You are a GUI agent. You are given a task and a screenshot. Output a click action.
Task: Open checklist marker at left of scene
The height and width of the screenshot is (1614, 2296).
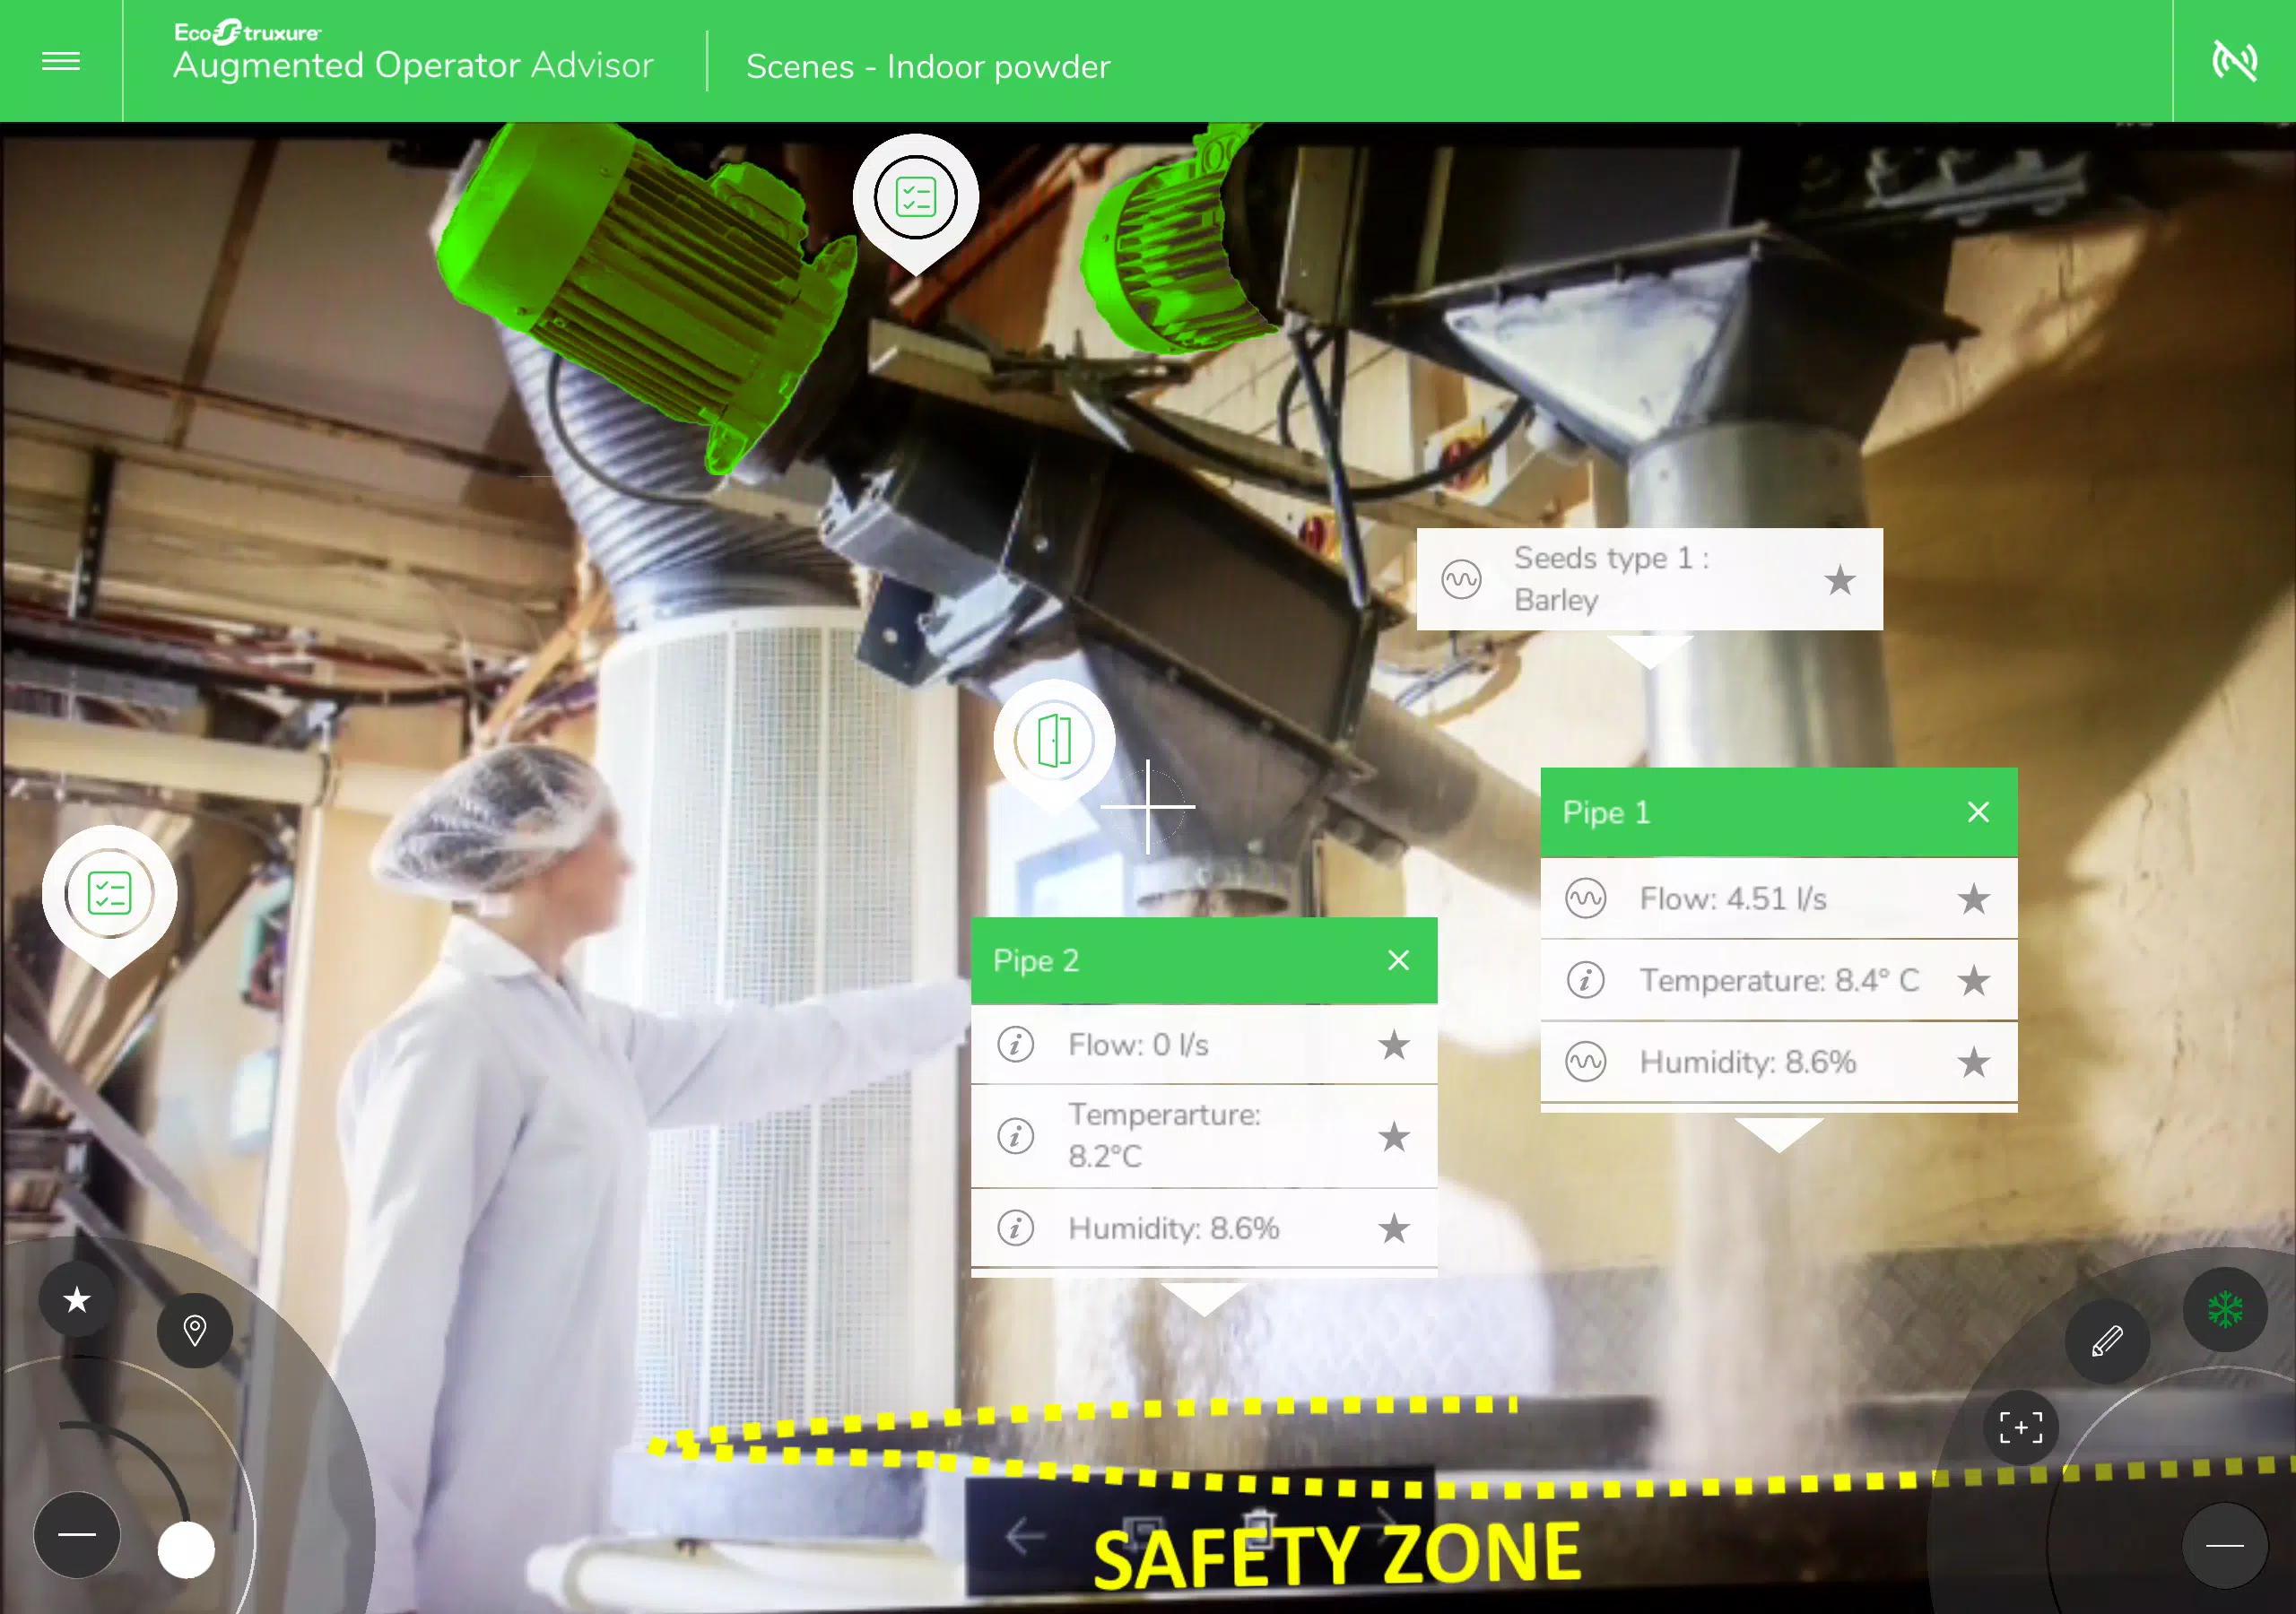tap(109, 894)
